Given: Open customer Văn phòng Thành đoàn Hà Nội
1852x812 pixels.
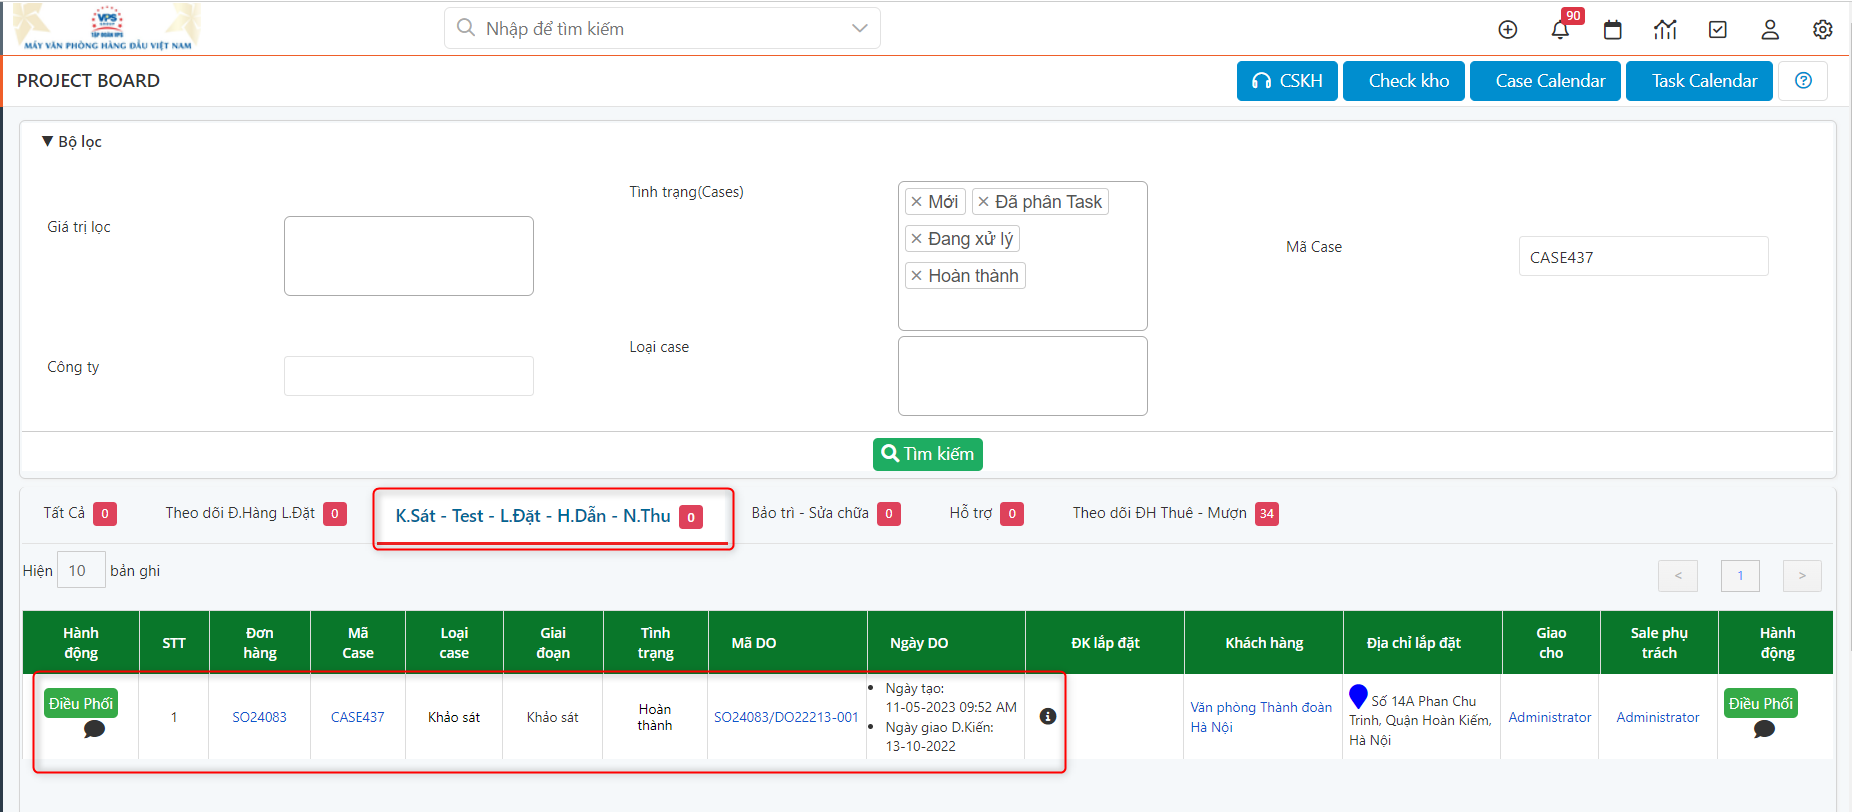Looking at the screenshot, I should coord(1260,717).
